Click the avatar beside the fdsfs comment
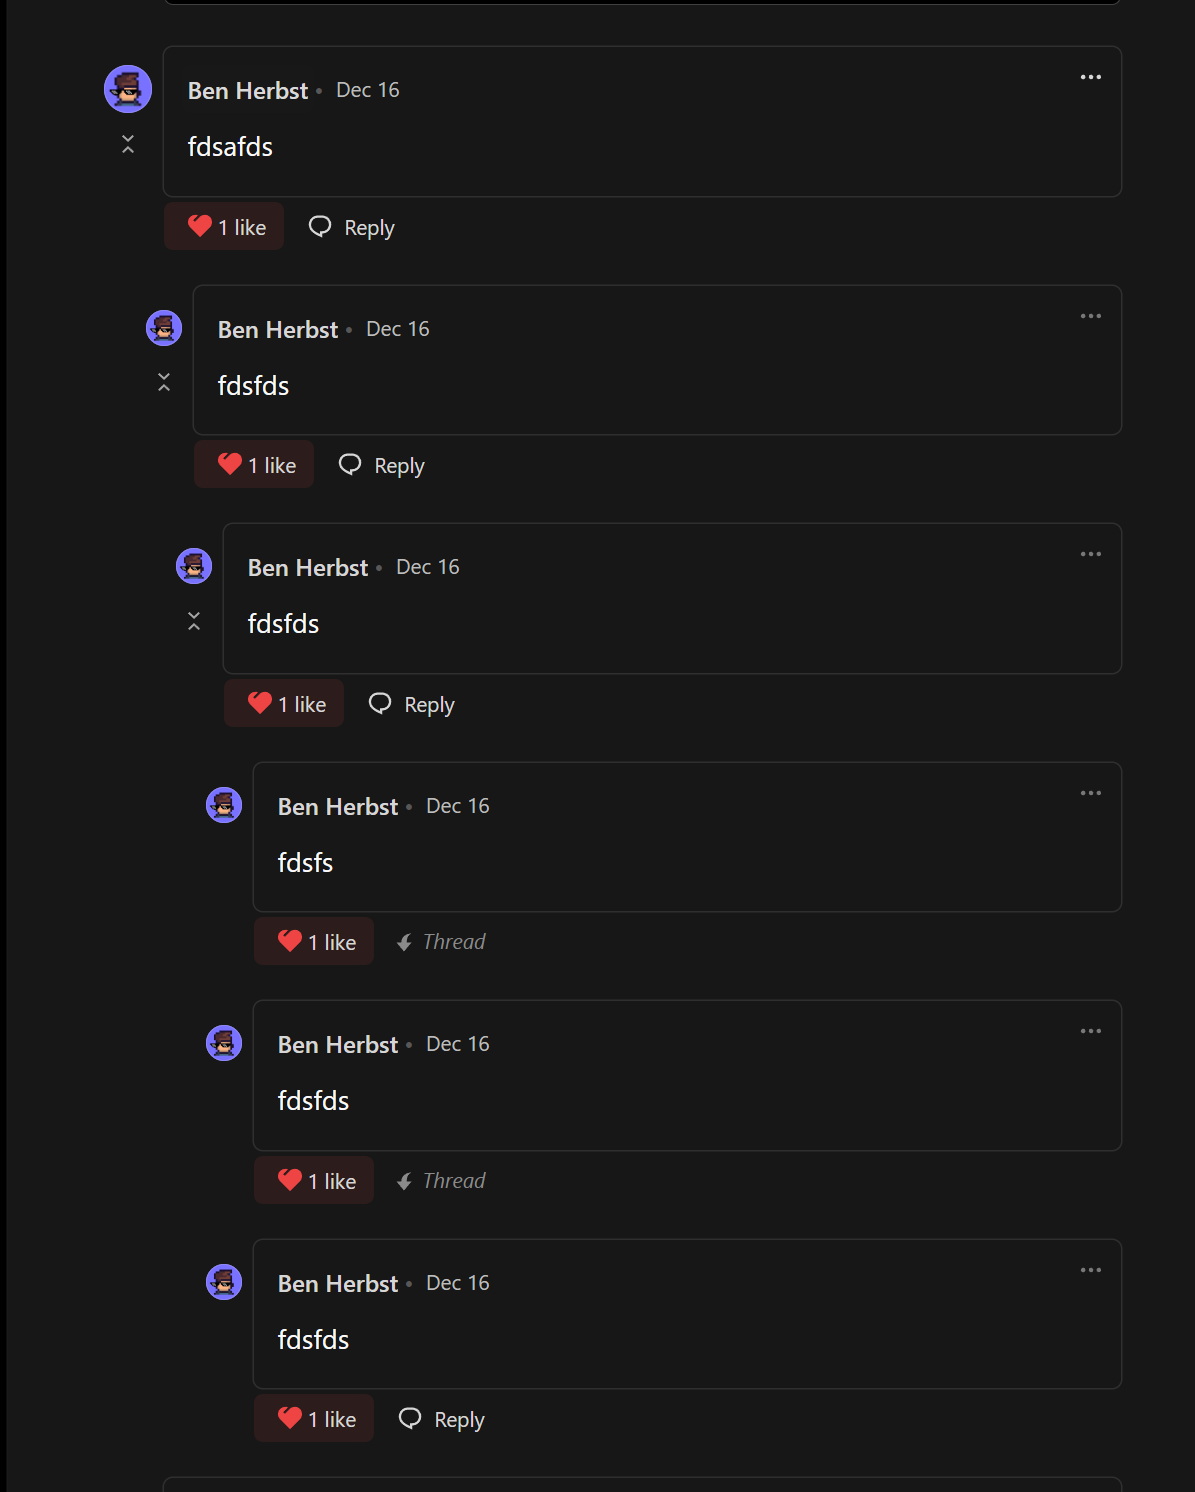The width and height of the screenshot is (1195, 1492). [x=224, y=805]
